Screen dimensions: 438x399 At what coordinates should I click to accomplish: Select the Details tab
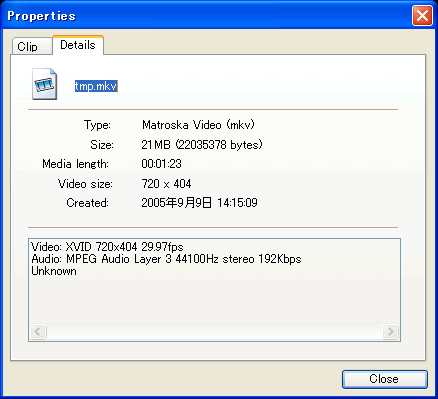(78, 45)
